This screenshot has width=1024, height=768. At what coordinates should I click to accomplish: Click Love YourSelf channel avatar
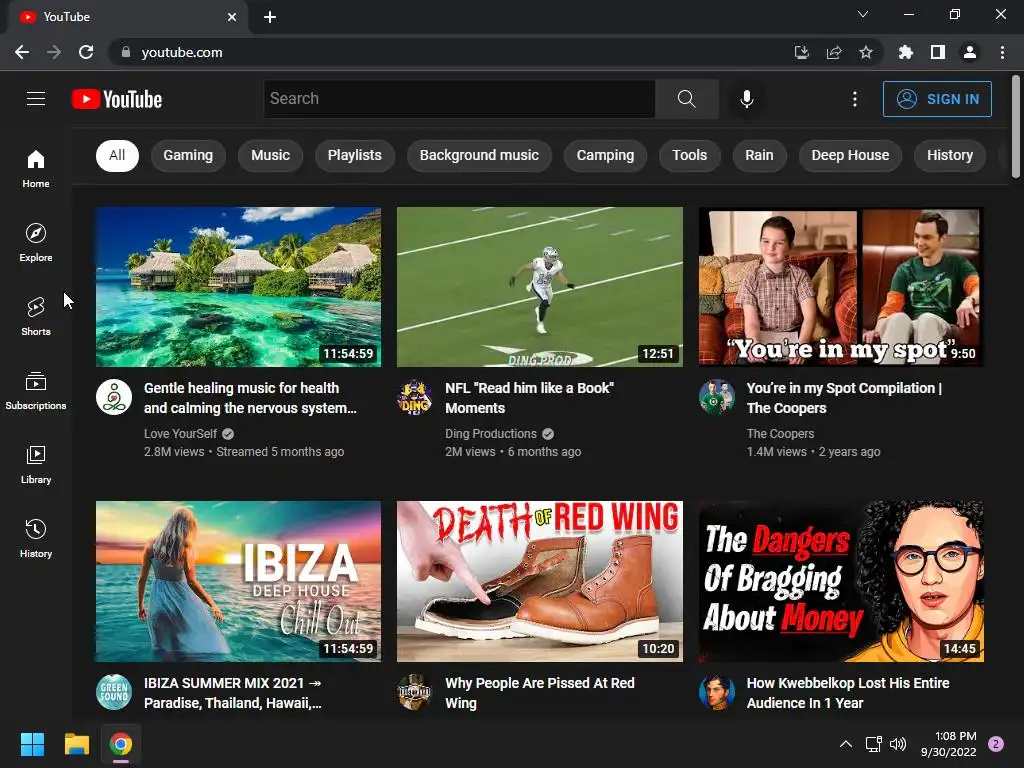click(114, 396)
